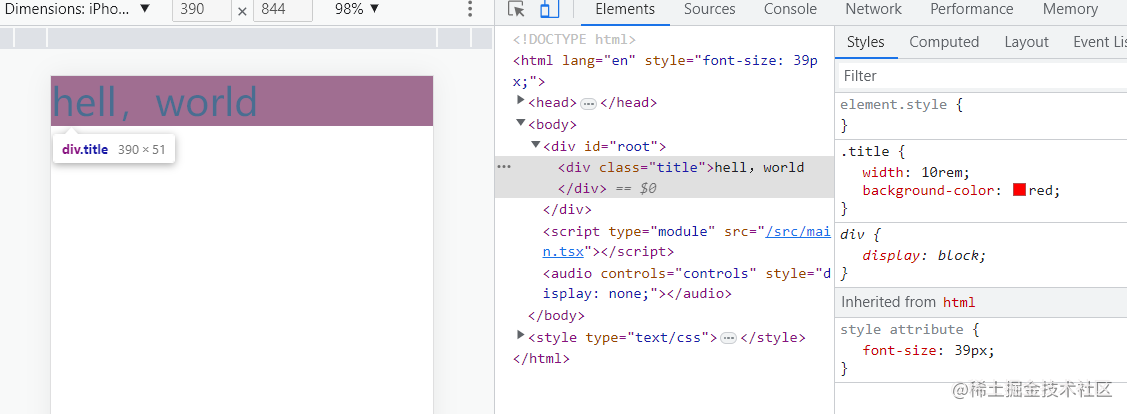Click the 'width: 10rem' declaration
The width and height of the screenshot is (1127, 414).
(x=916, y=172)
